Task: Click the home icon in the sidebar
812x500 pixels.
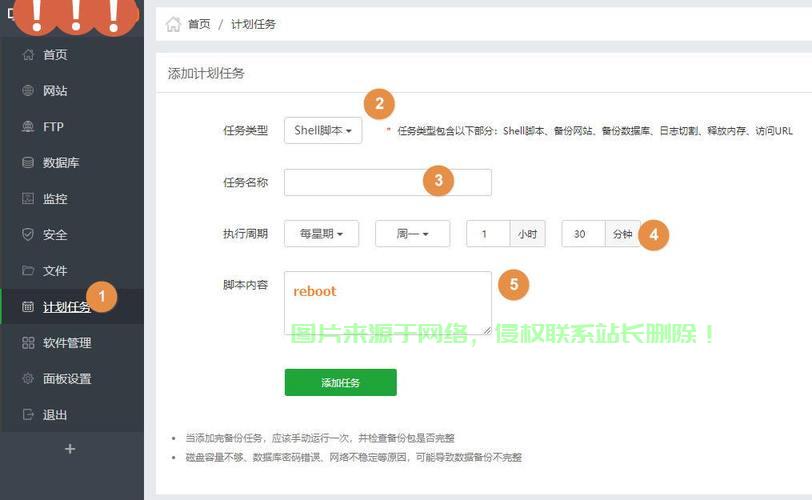Action: pos(28,54)
